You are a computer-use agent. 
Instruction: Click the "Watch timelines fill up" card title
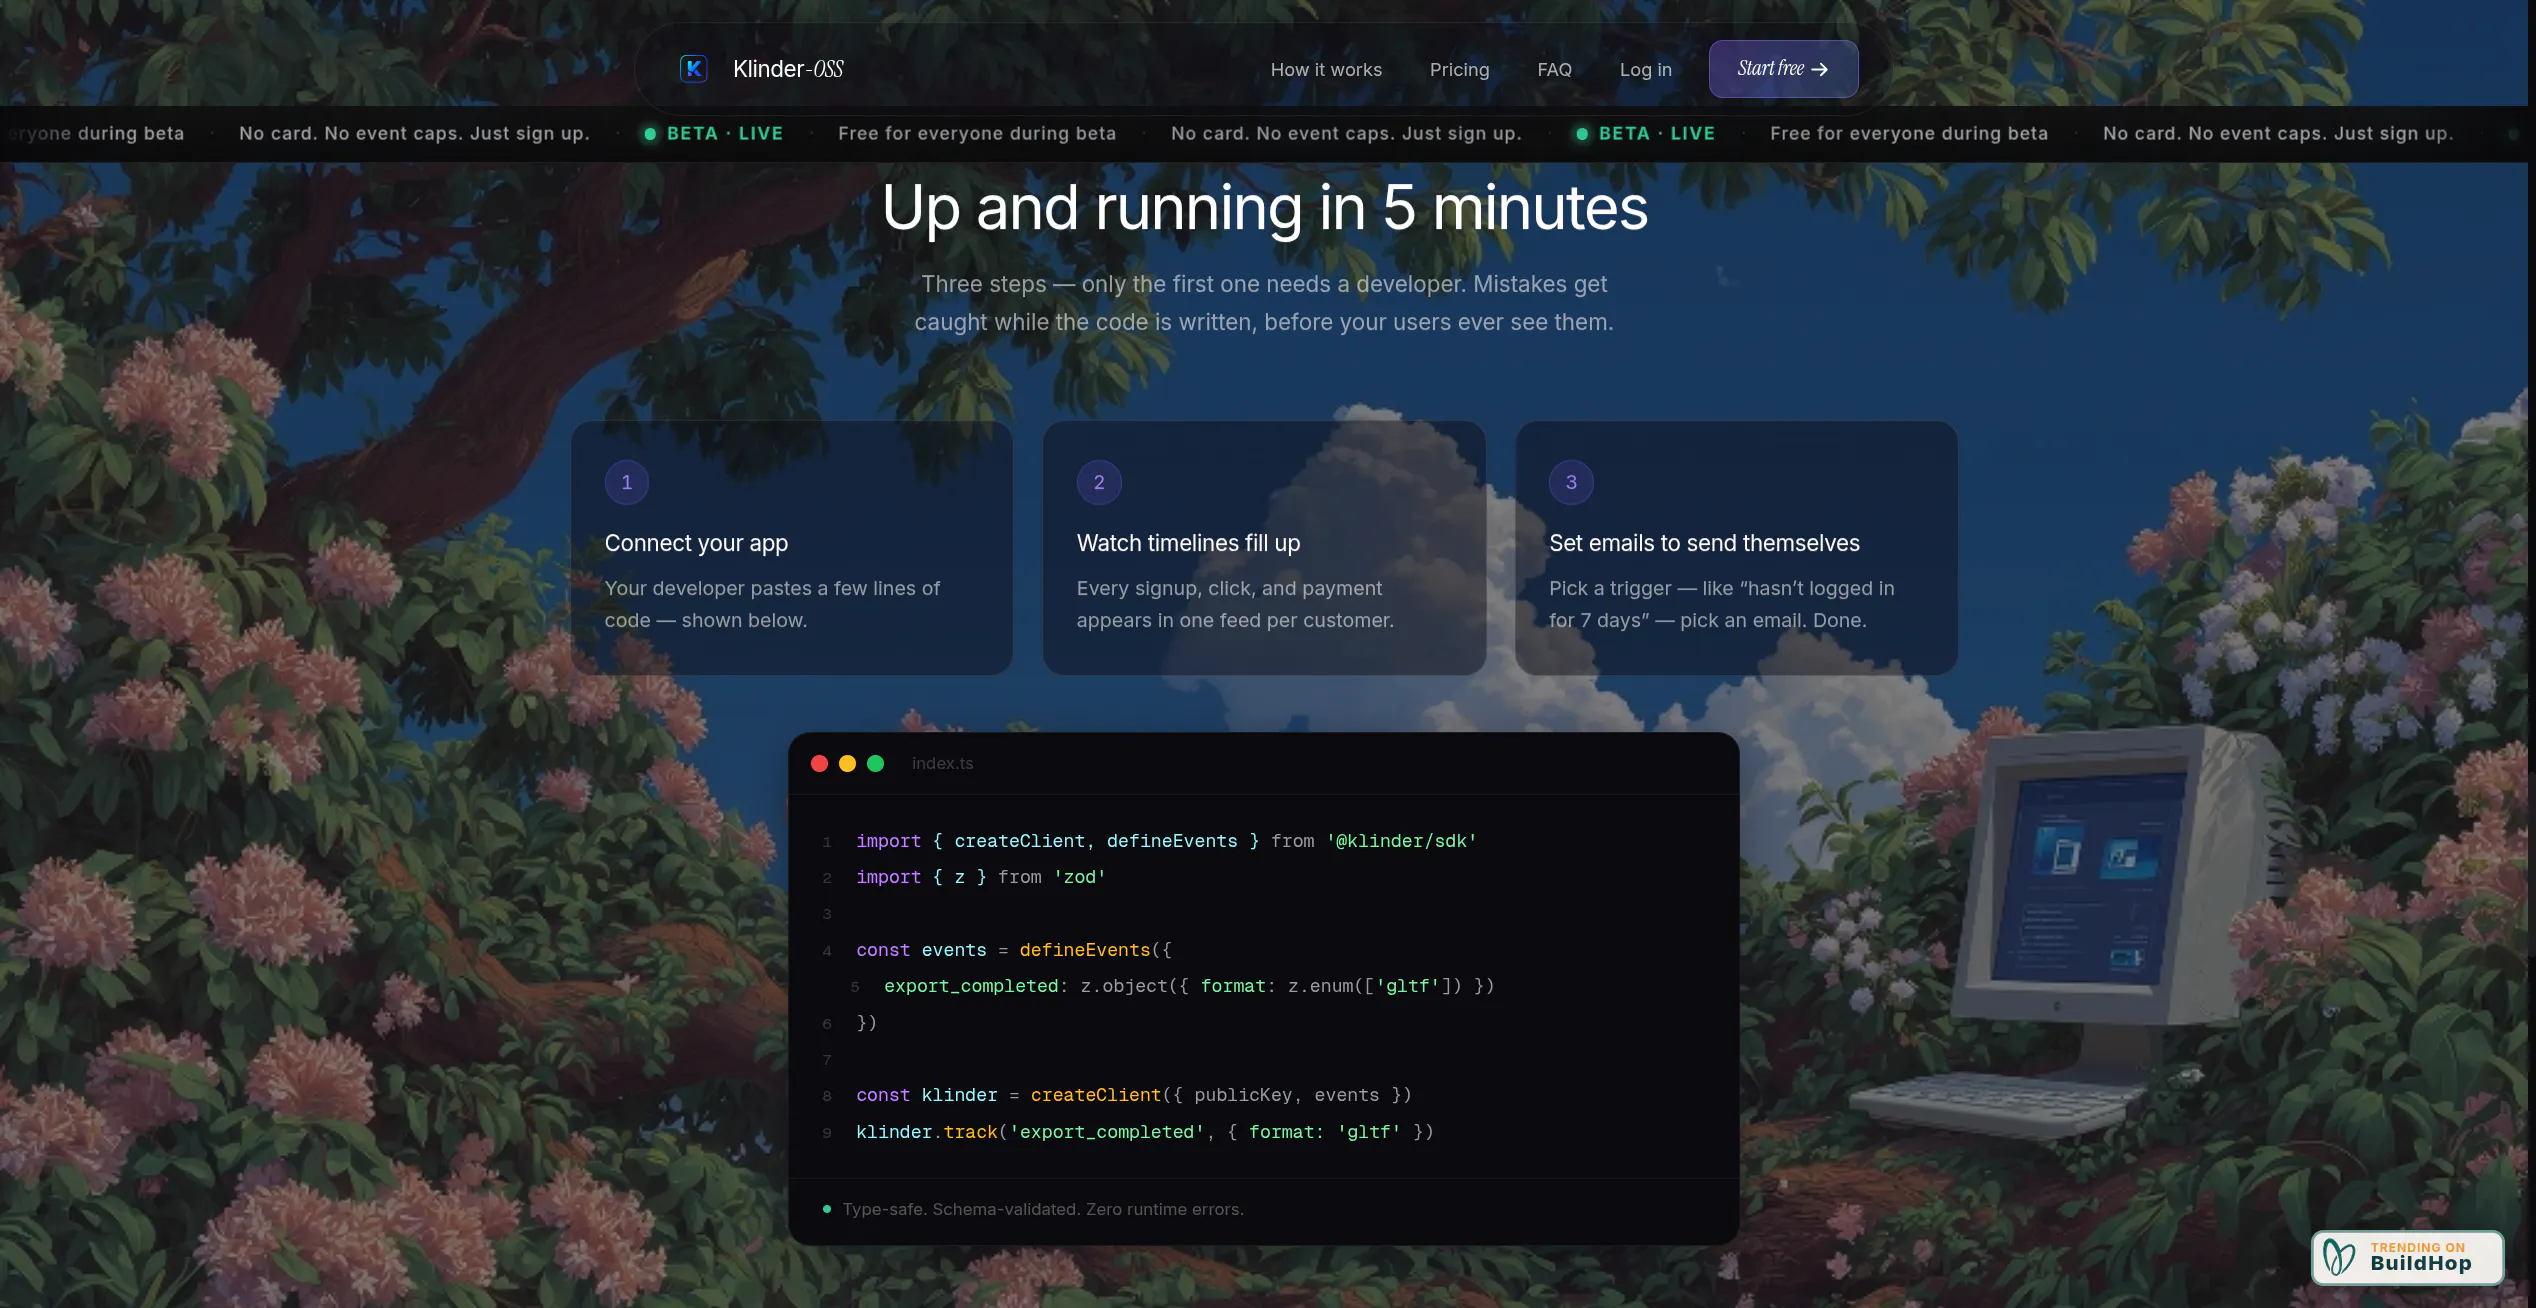pyautogui.click(x=1188, y=543)
